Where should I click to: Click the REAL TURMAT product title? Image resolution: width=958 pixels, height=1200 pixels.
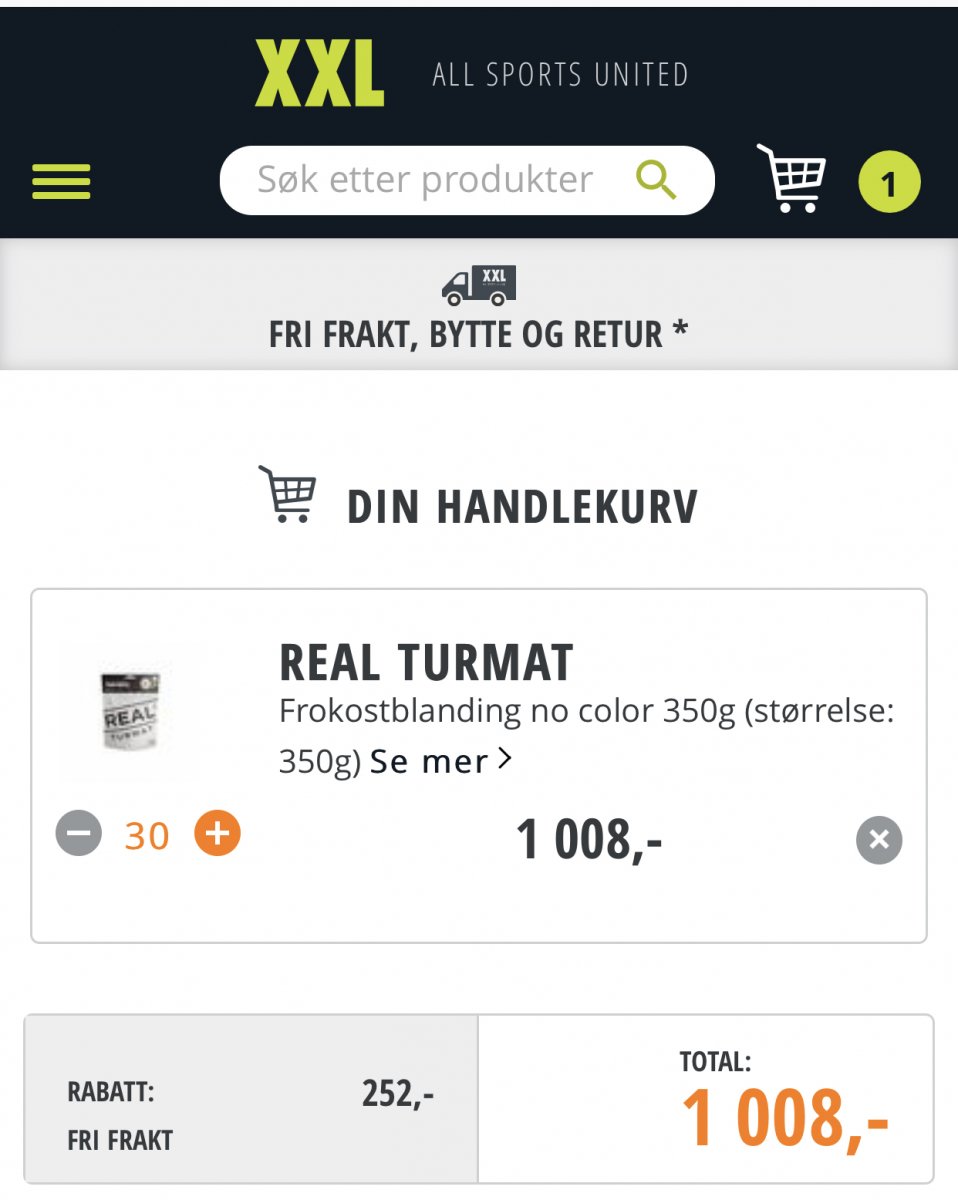point(426,662)
